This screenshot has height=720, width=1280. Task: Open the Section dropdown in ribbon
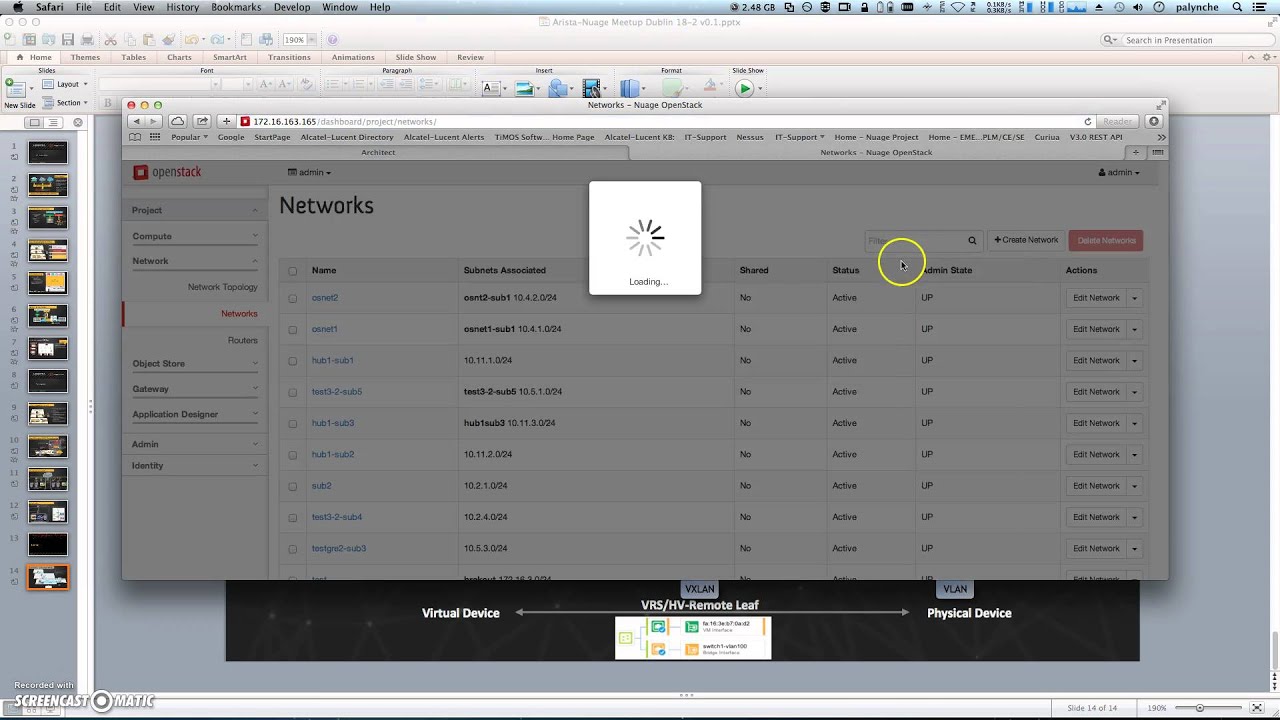65,102
